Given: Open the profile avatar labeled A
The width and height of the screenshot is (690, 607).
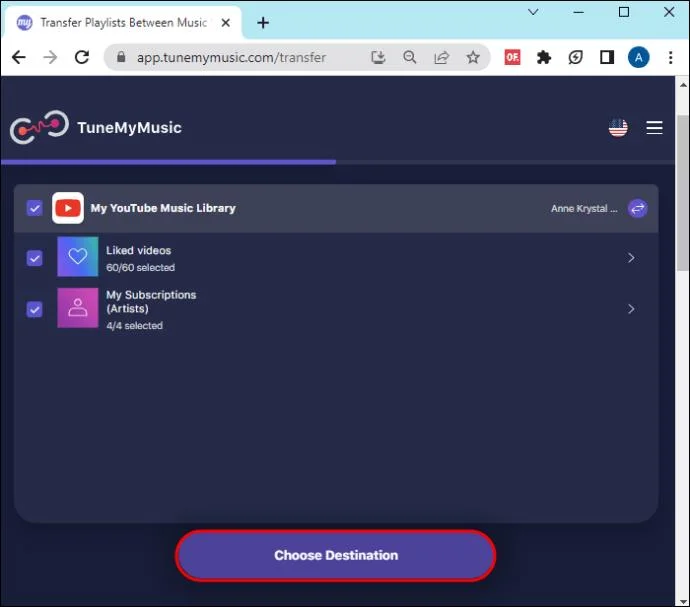Looking at the screenshot, I should tap(639, 57).
